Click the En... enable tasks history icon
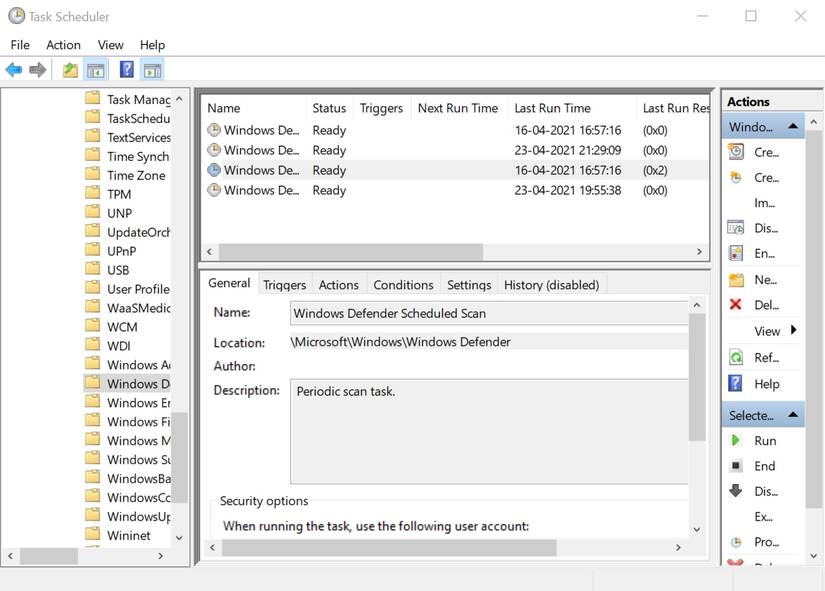Image resolution: width=825 pixels, height=591 pixels. pyautogui.click(x=736, y=253)
